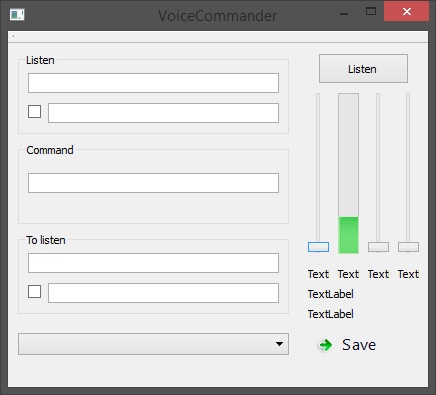The height and width of the screenshot is (395, 436).
Task: Focus the Command text field
Action: coord(153,183)
